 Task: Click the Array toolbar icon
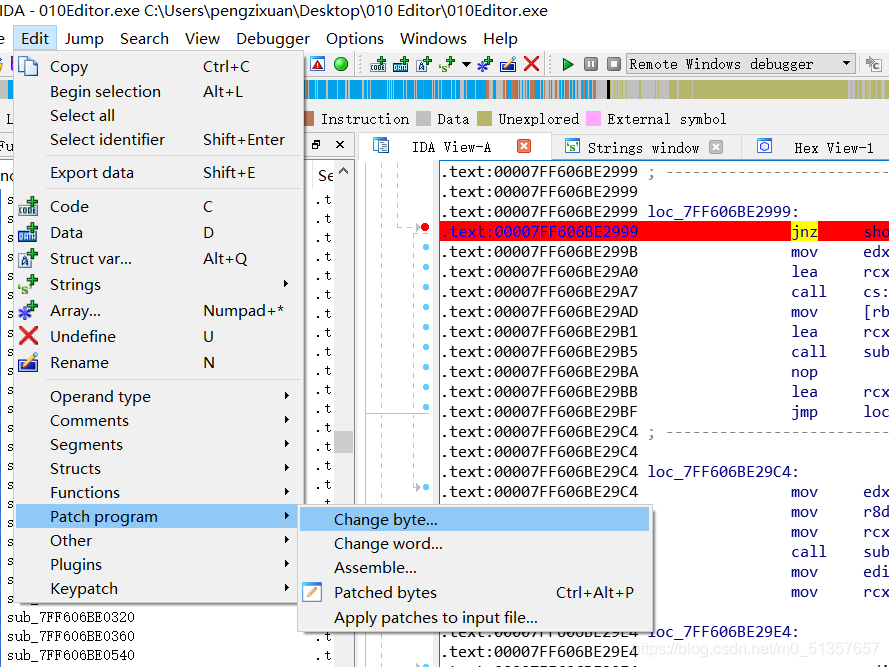coord(485,64)
